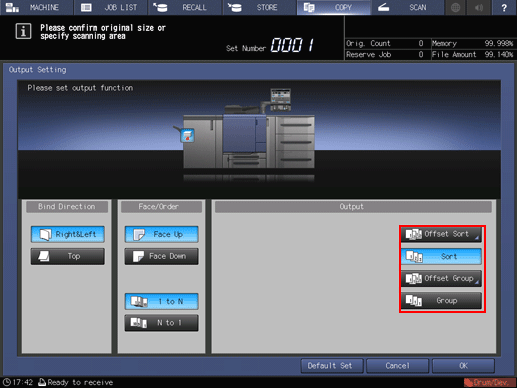Confirm with the OK button
The image size is (517, 388).
click(x=463, y=366)
